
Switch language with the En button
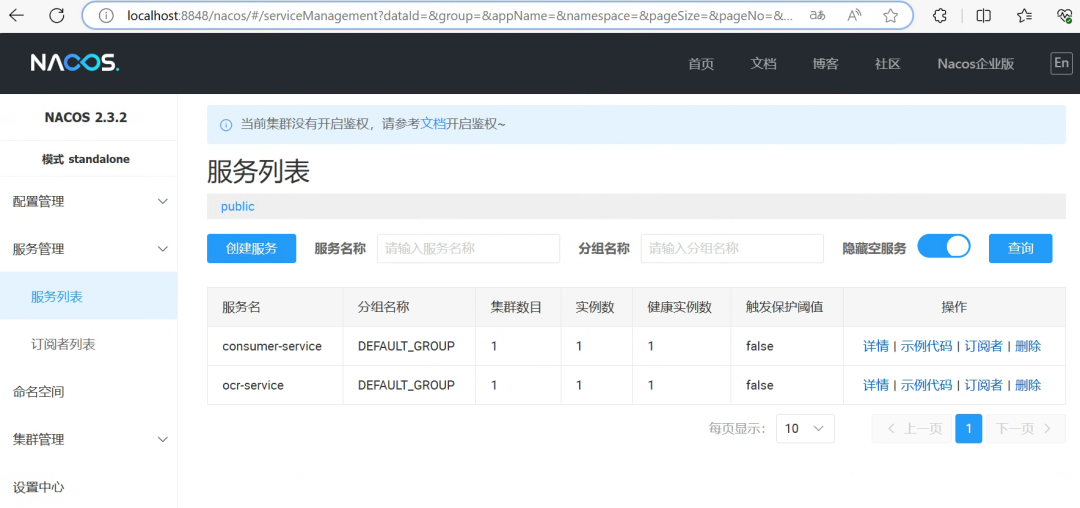tap(1061, 63)
